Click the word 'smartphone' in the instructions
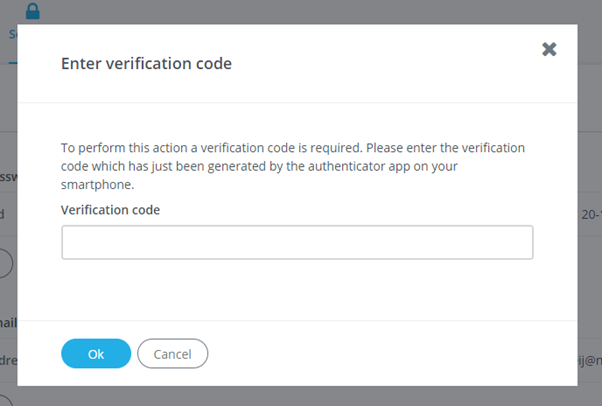Viewport: 602px width, 406px height. coord(96,185)
